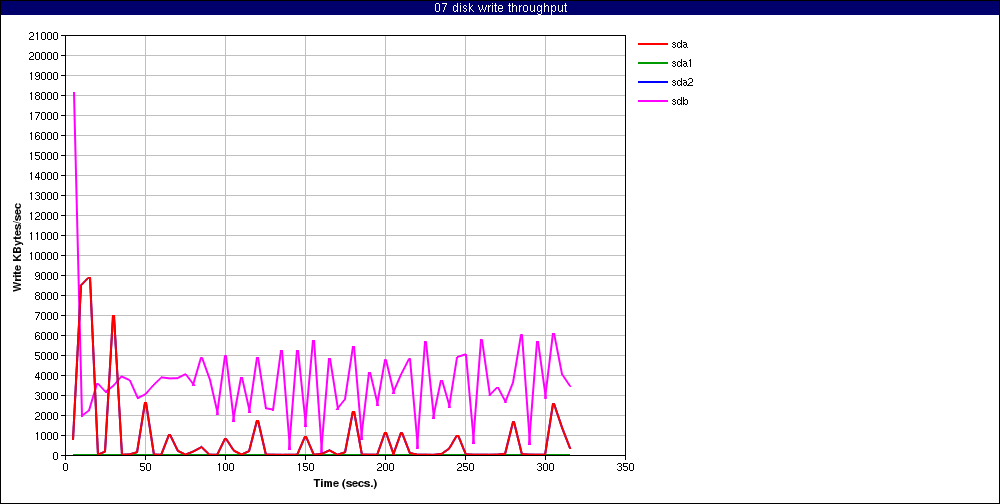Click the 18000 value on y-axis

click(45, 96)
